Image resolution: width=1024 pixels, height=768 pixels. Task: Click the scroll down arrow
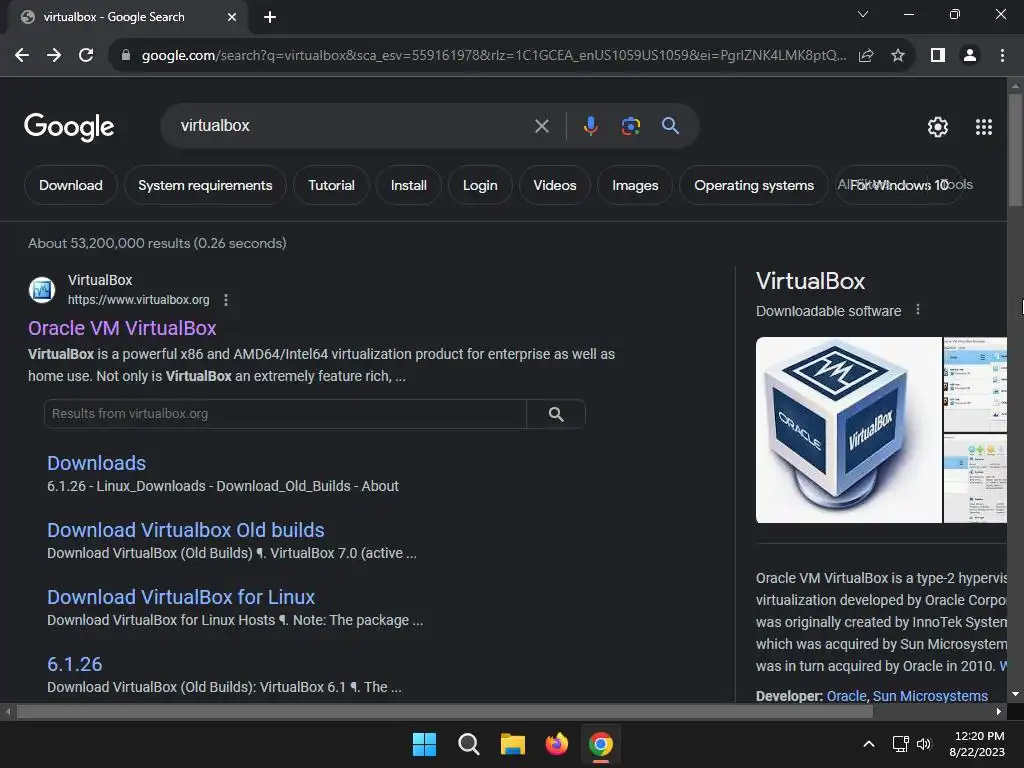[x=1015, y=694]
